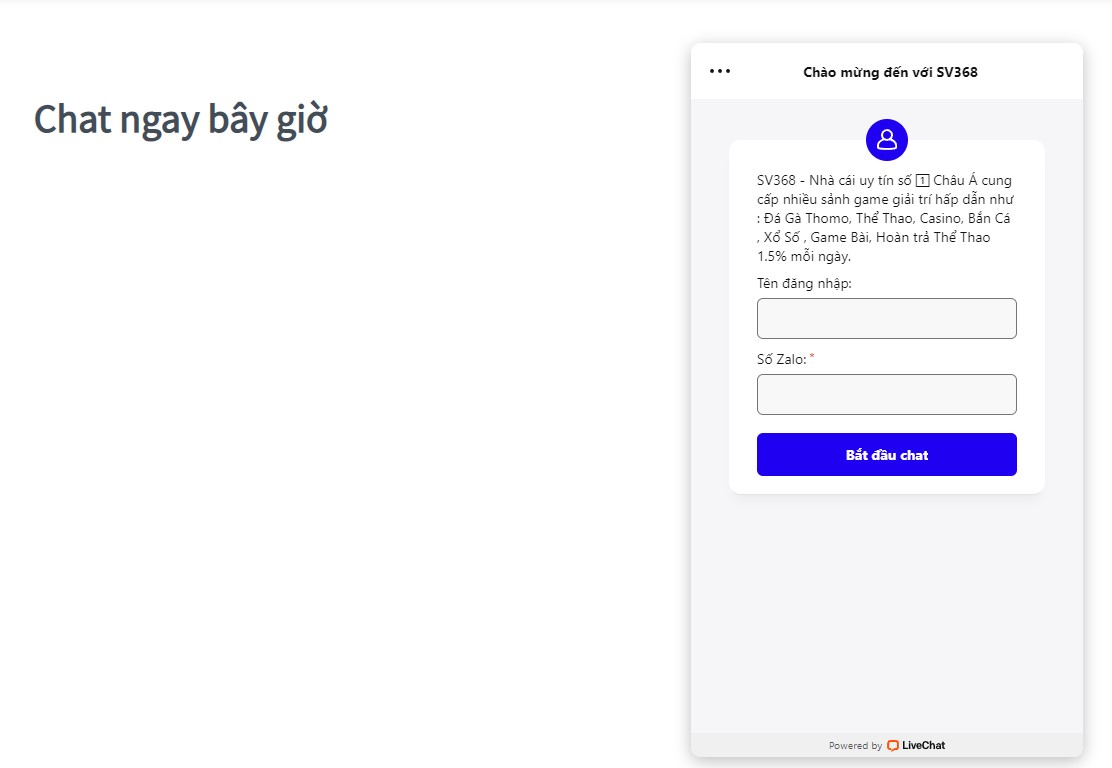
Task: Focus the Số Zalo input field
Action: click(x=886, y=394)
